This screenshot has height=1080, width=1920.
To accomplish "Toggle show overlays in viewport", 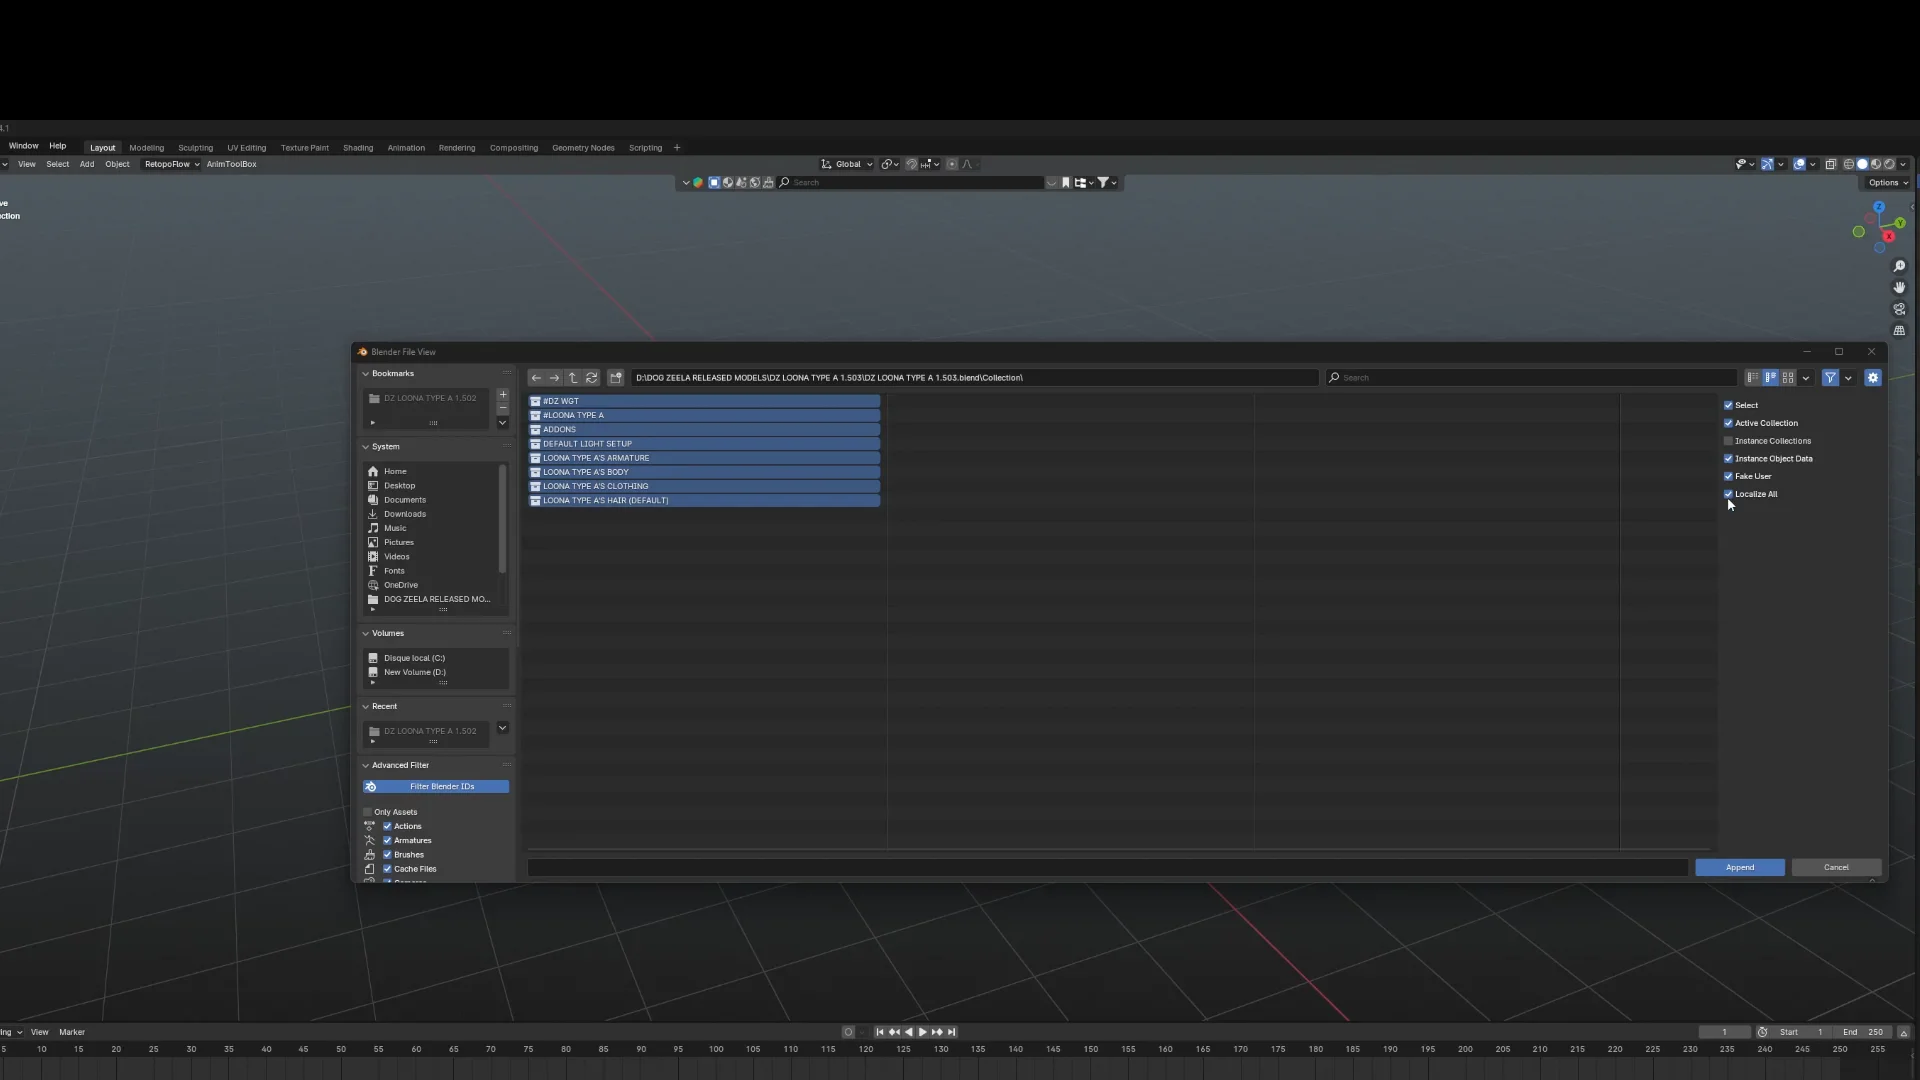I will coord(1799,164).
